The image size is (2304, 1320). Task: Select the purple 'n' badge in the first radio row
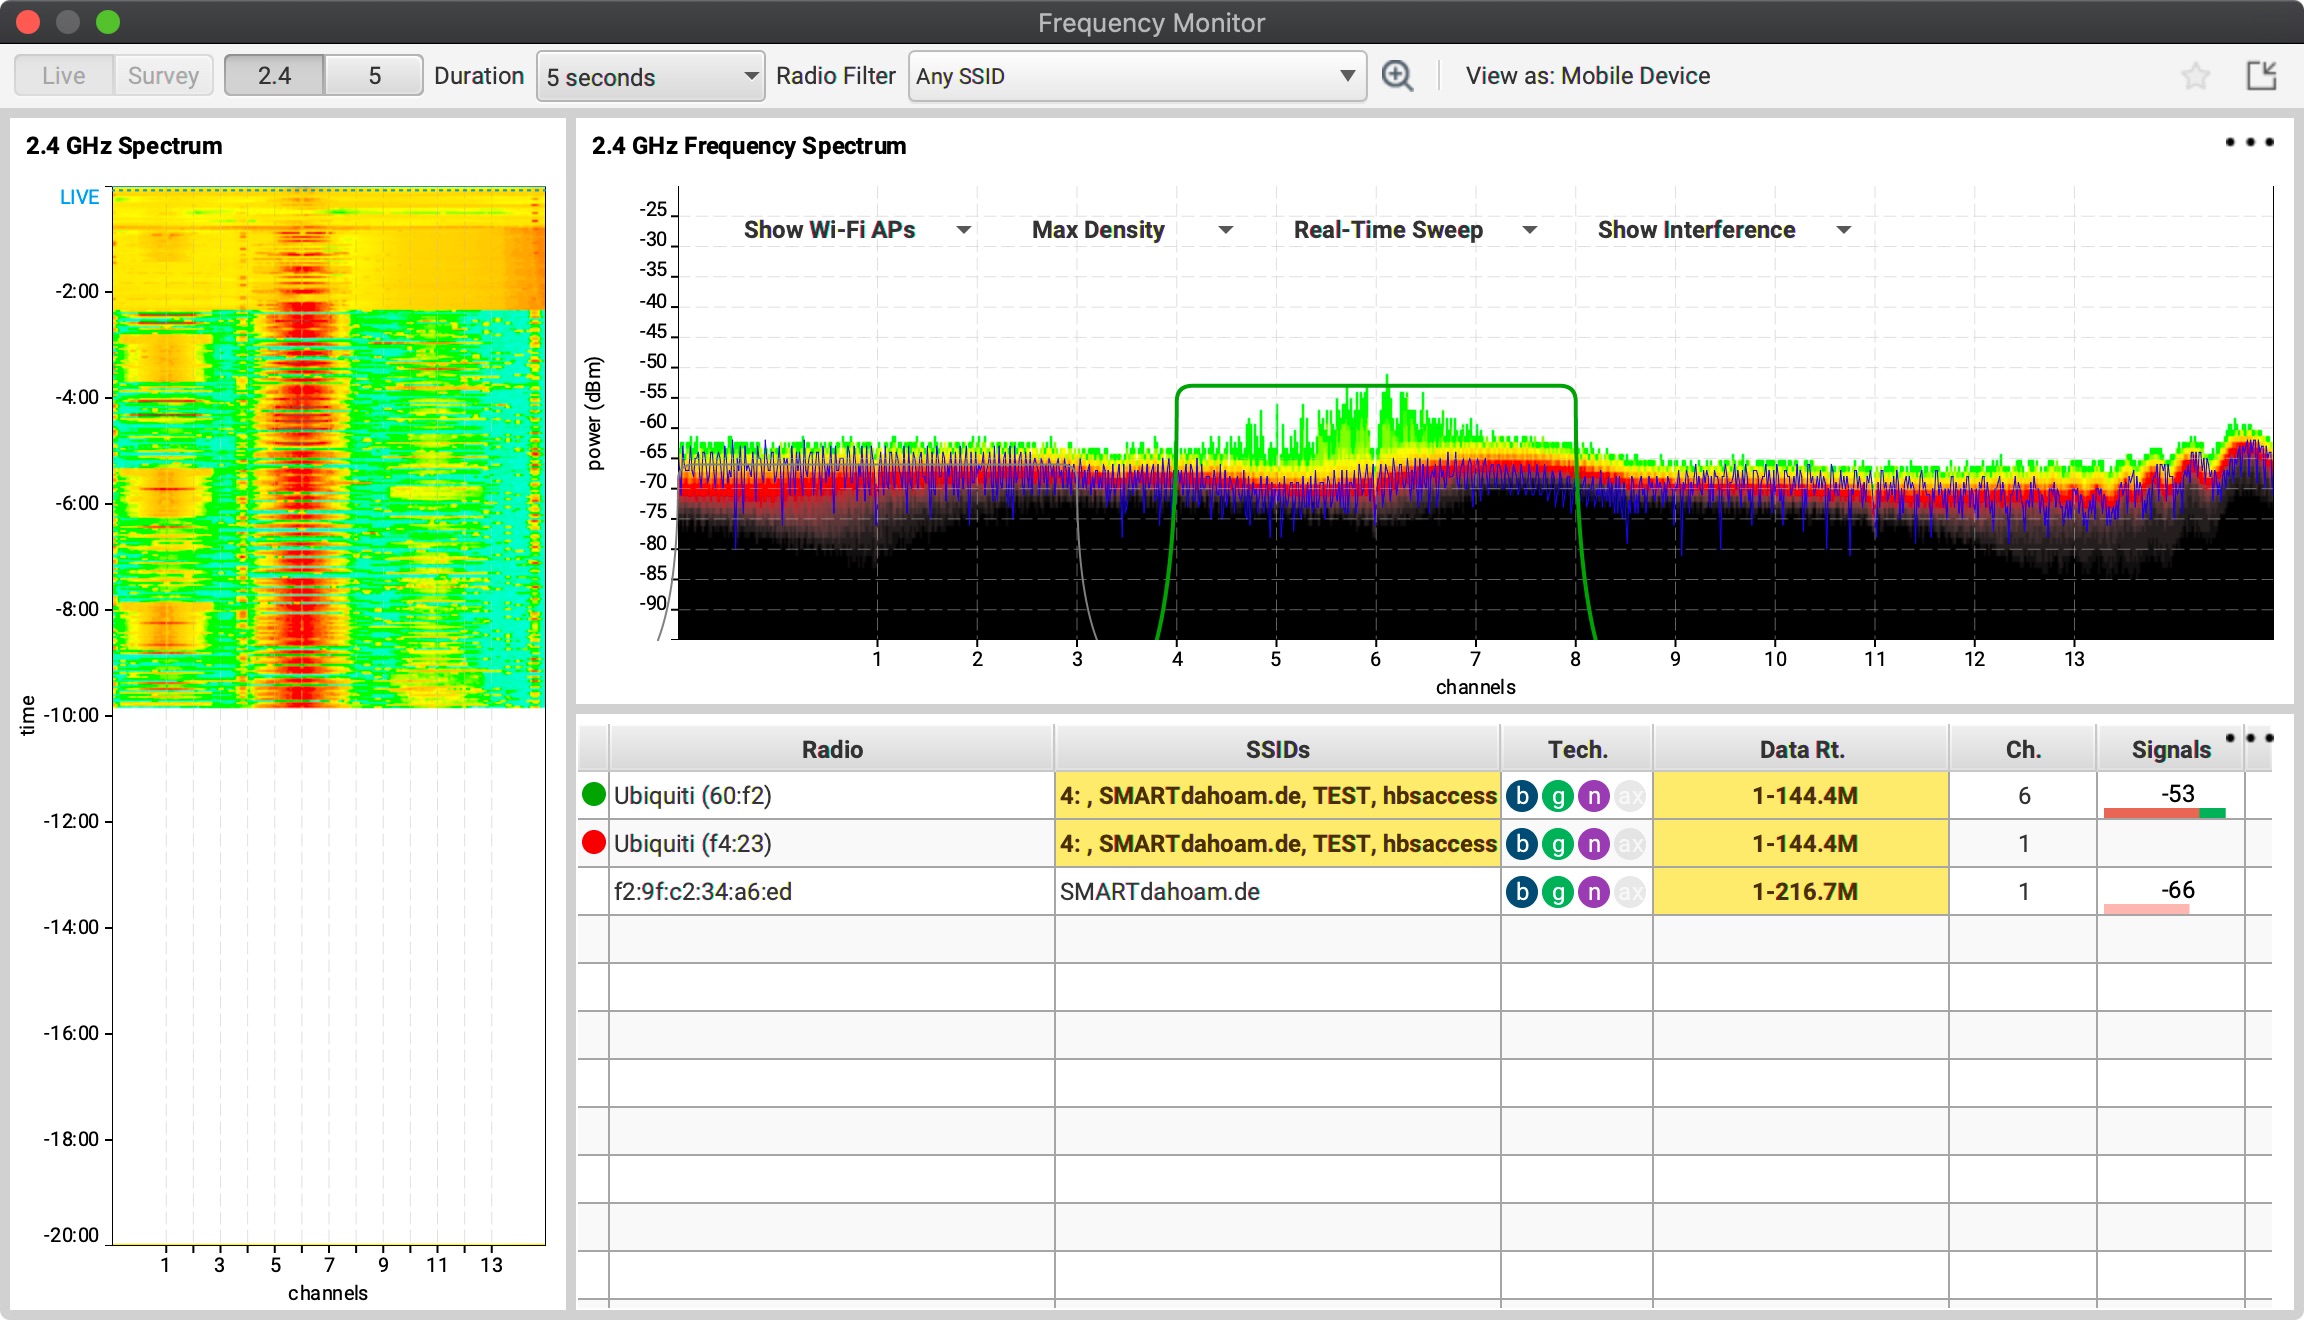point(1593,796)
